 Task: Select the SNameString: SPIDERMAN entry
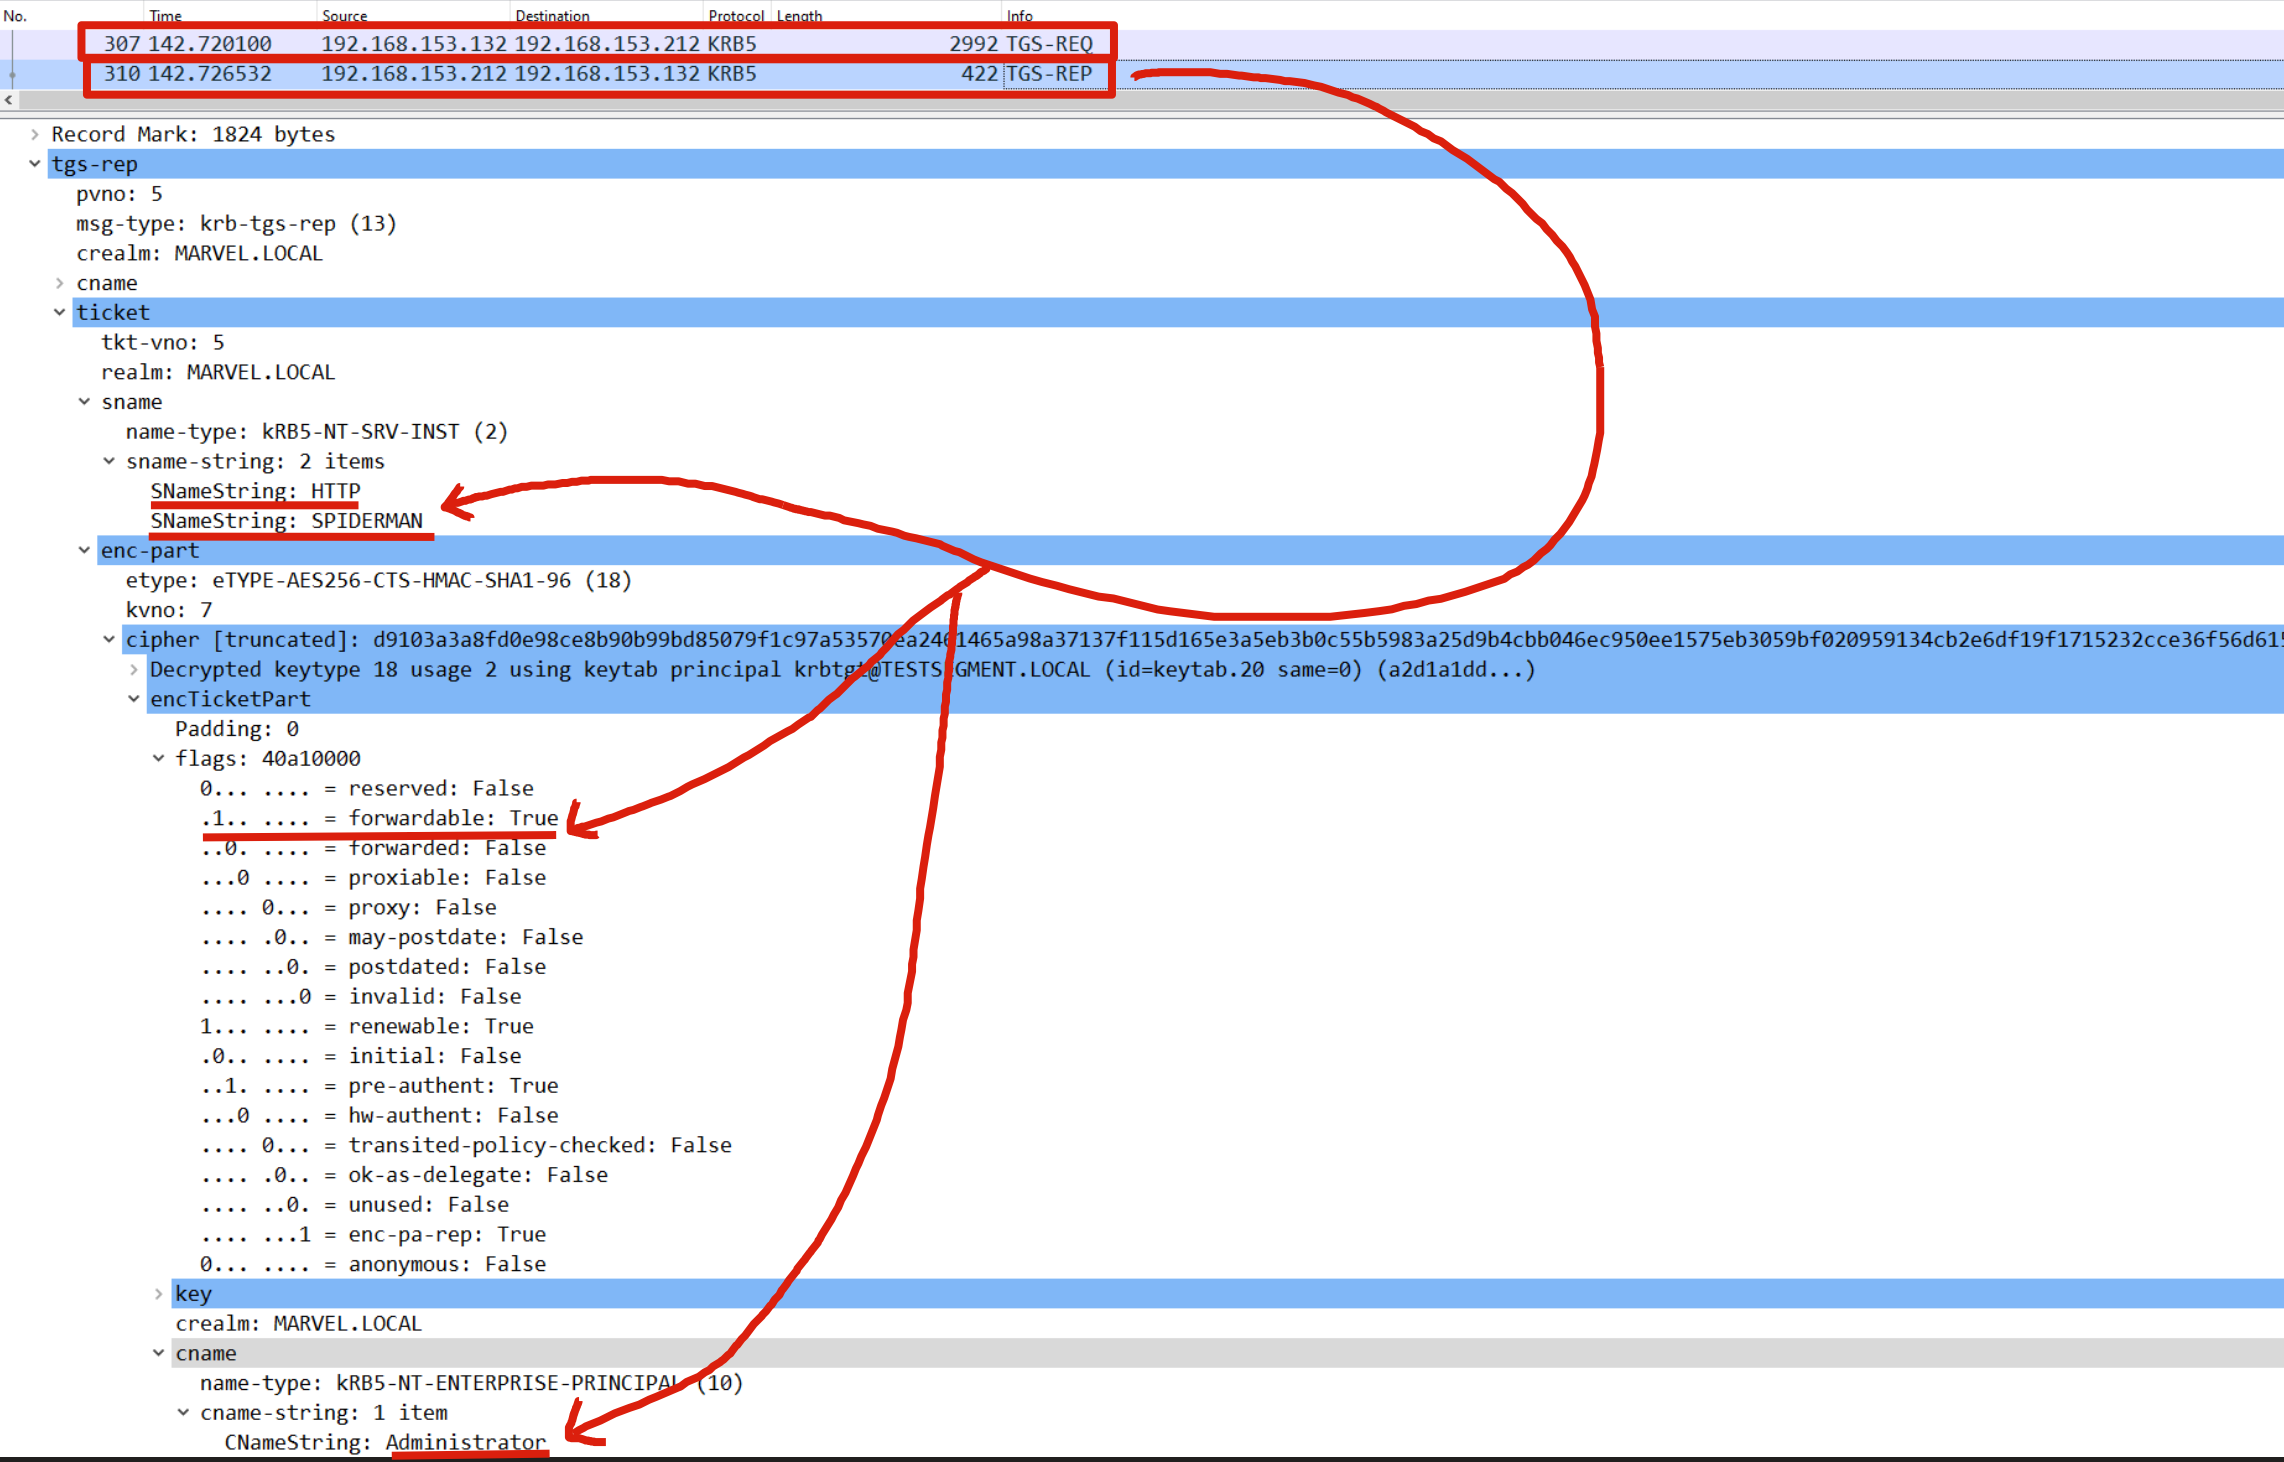click(287, 521)
